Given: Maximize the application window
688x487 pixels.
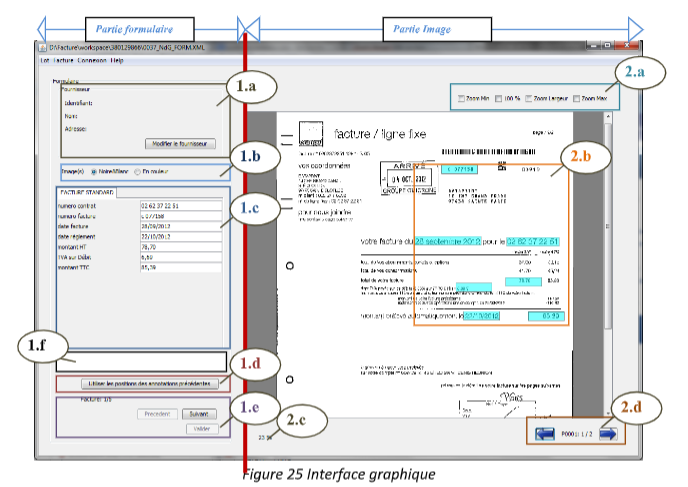Looking at the screenshot, I should click(607, 45).
